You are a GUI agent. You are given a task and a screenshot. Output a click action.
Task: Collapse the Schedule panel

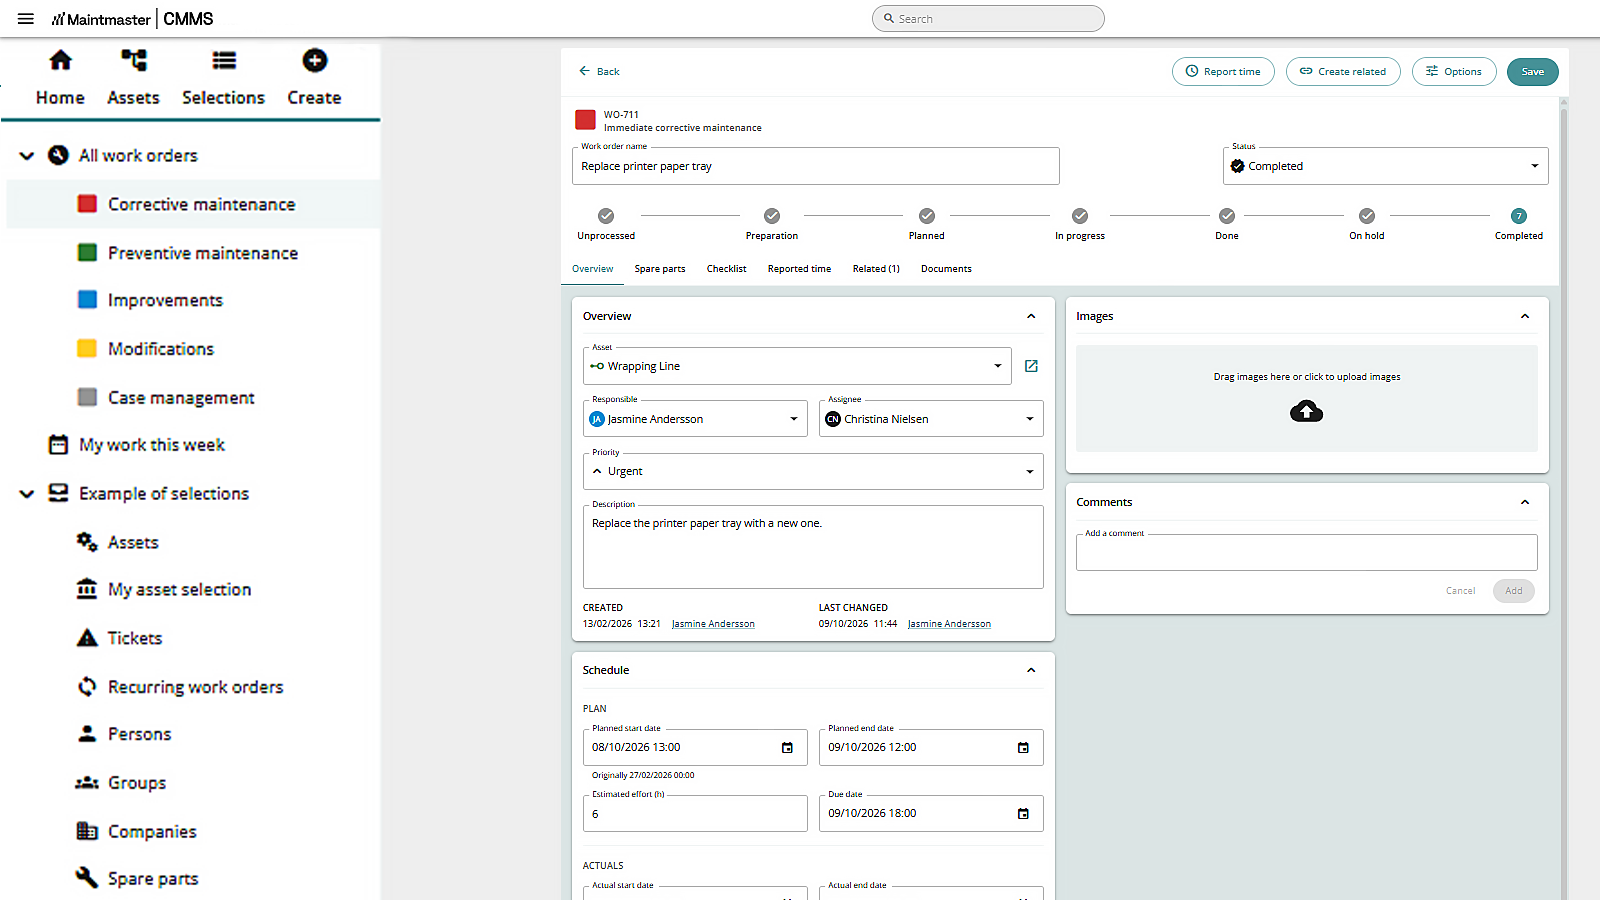tap(1031, 670)
